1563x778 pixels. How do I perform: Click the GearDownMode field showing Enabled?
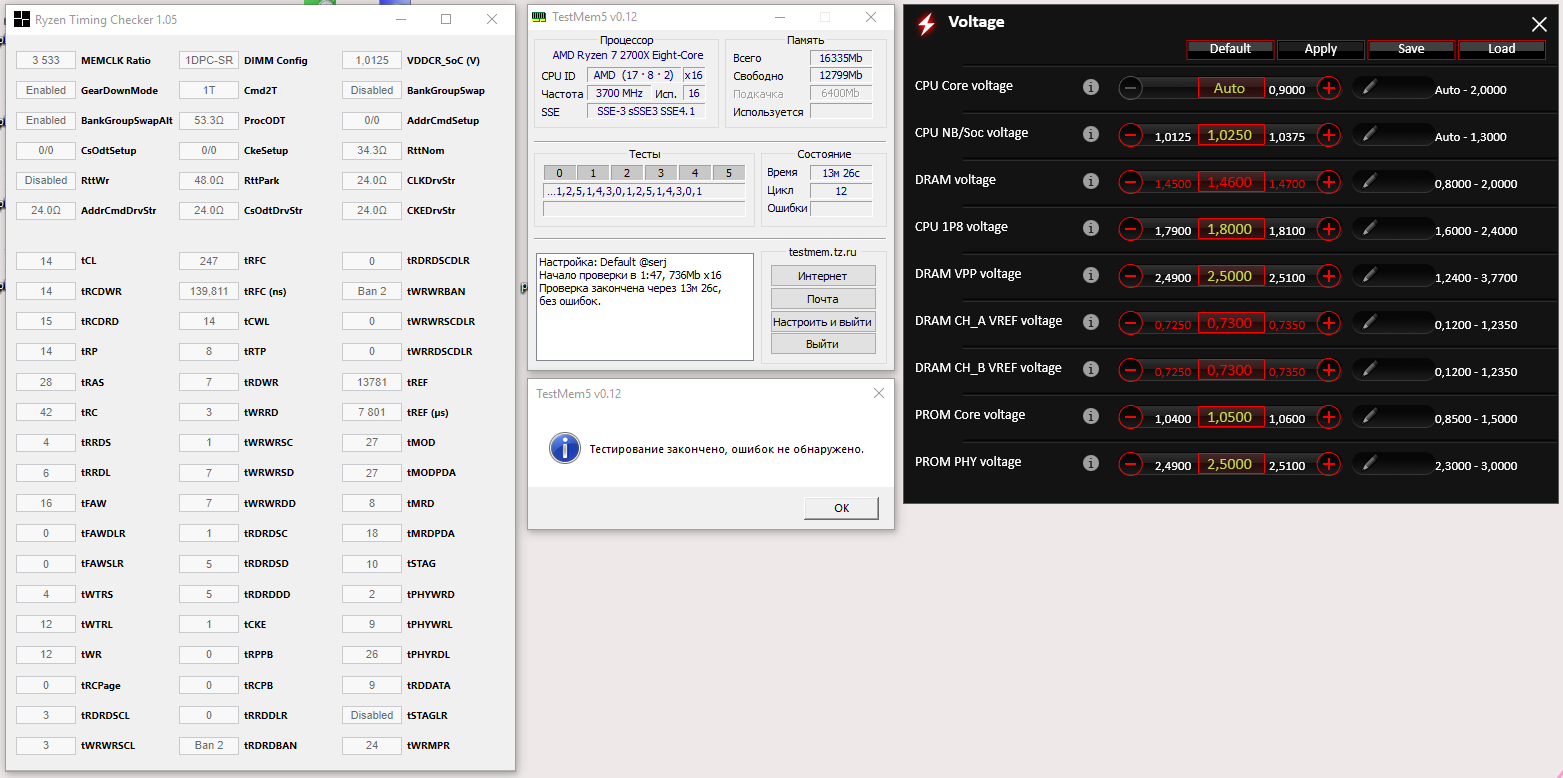point(46,90)
